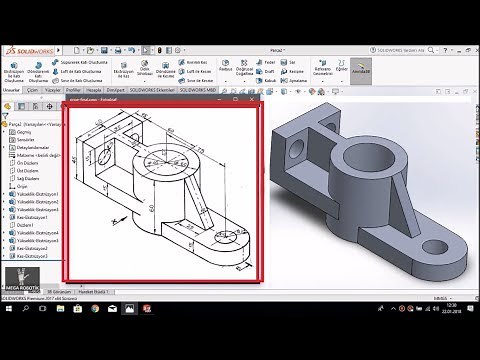The width and height of the screenshot is (480, 360).
Task: Open the SOLIDWORKS Eklentileri tab
Action: pyautogui.click(x=152, y=90)
